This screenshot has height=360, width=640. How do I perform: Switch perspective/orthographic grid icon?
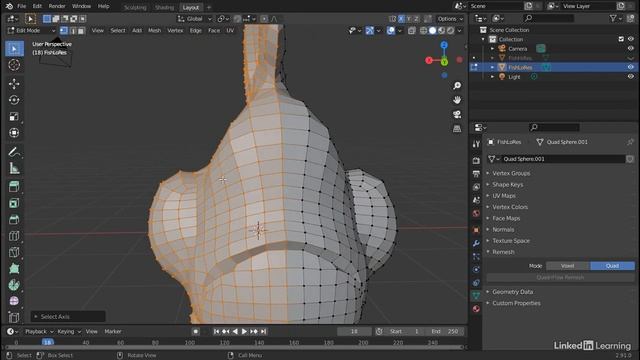click(x=457, y=129)
